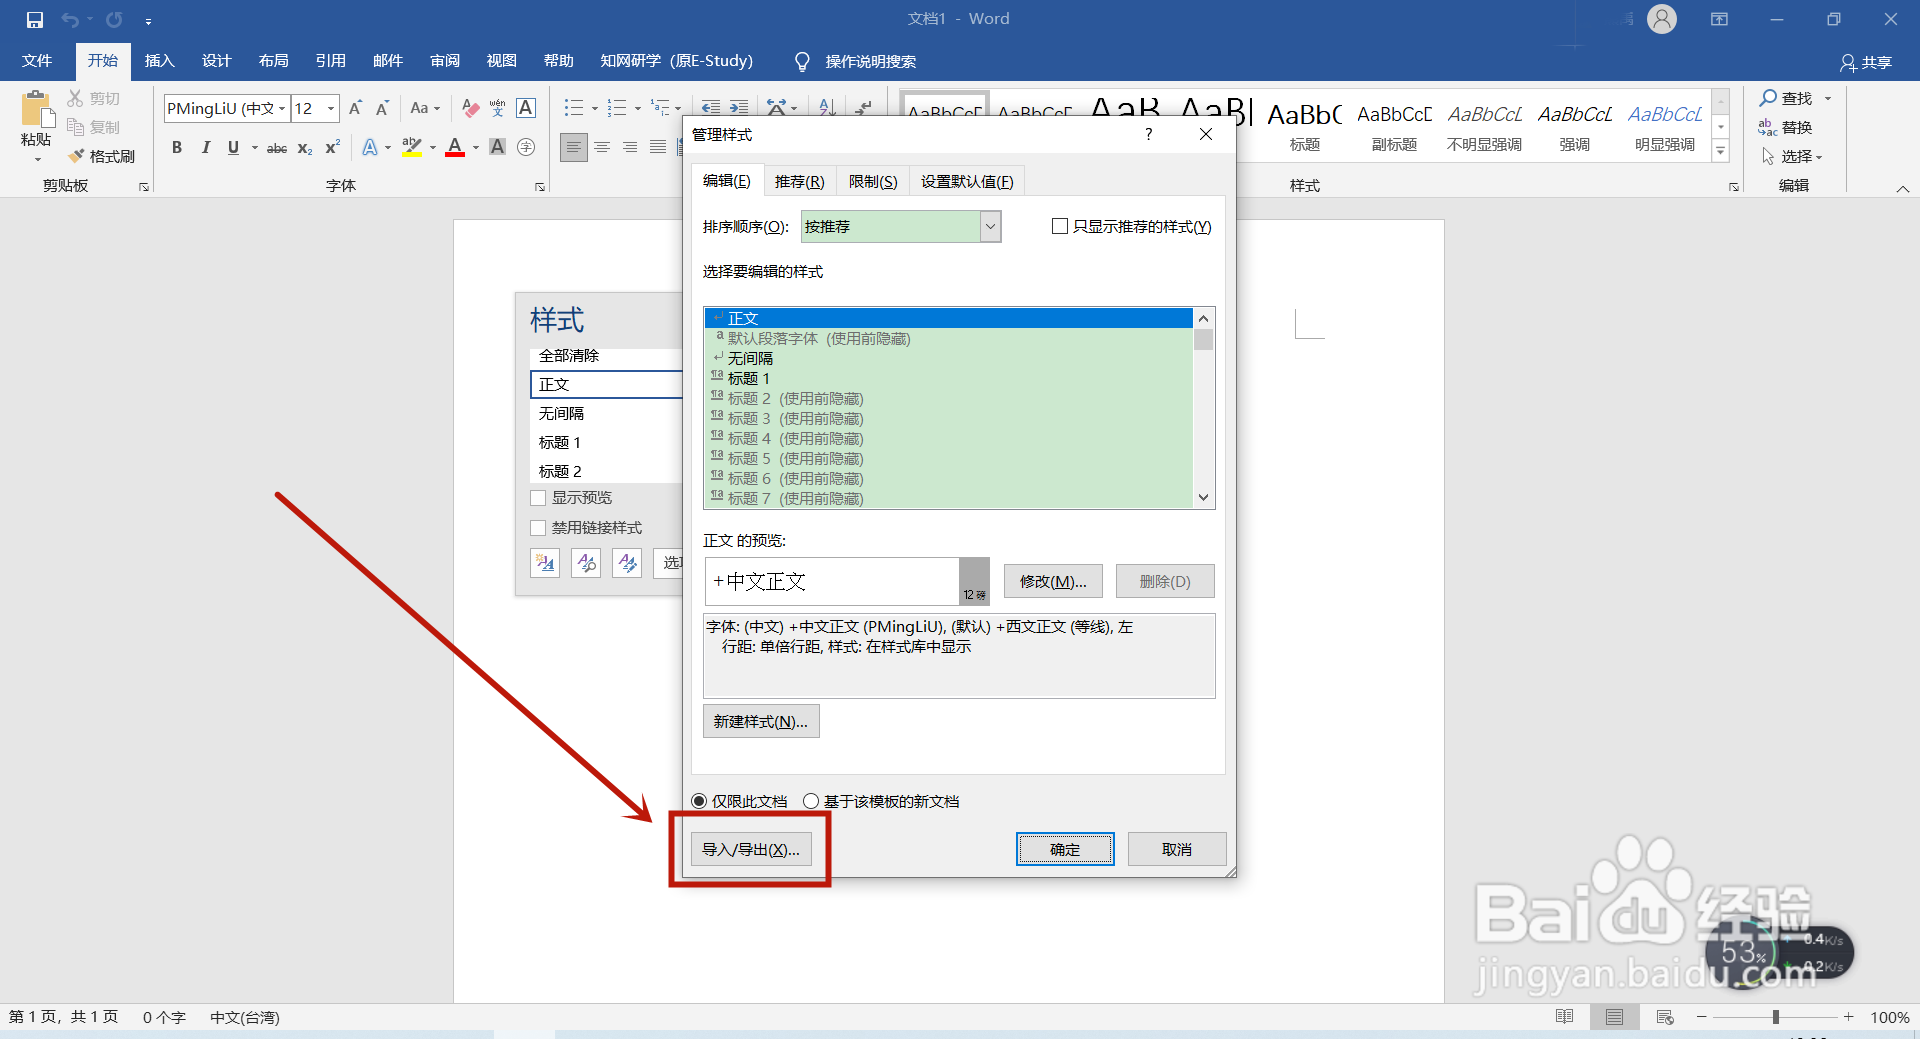
Task: Click the 导入/导出(X)... button
Action: click(751, 850)
